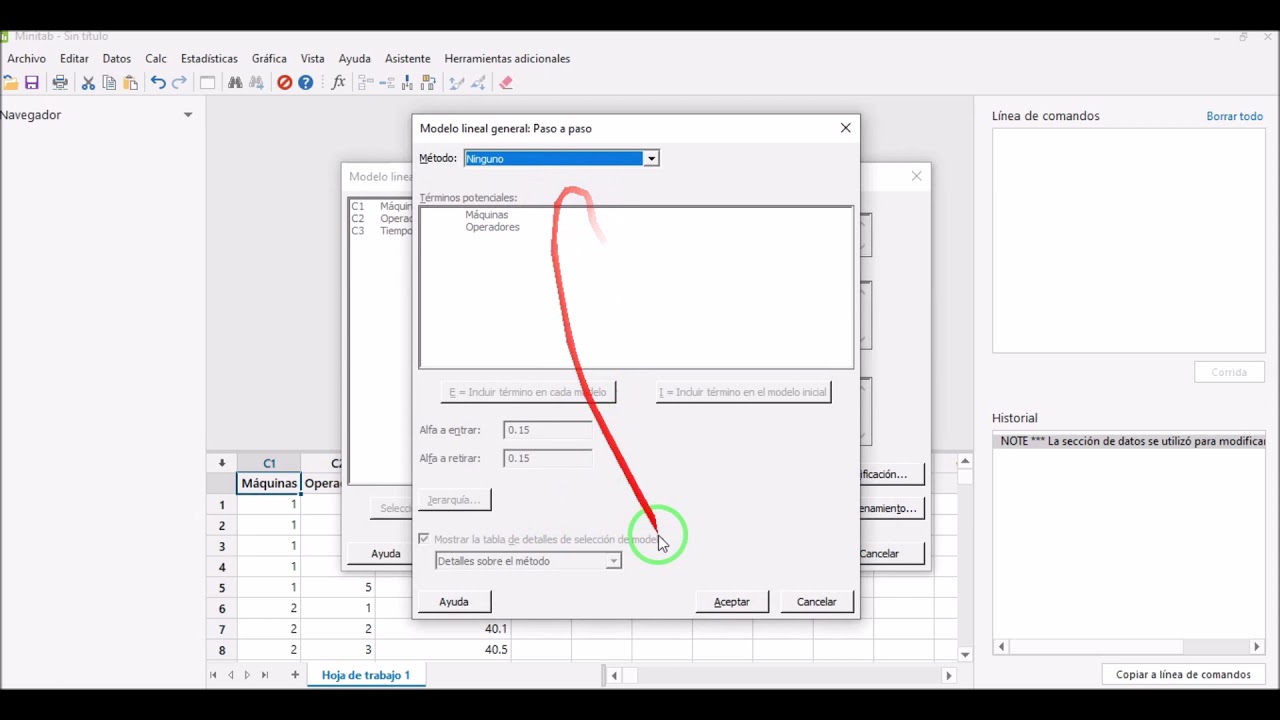
Task: Open the Ayuda menu in menu bar
Action: 354,59
